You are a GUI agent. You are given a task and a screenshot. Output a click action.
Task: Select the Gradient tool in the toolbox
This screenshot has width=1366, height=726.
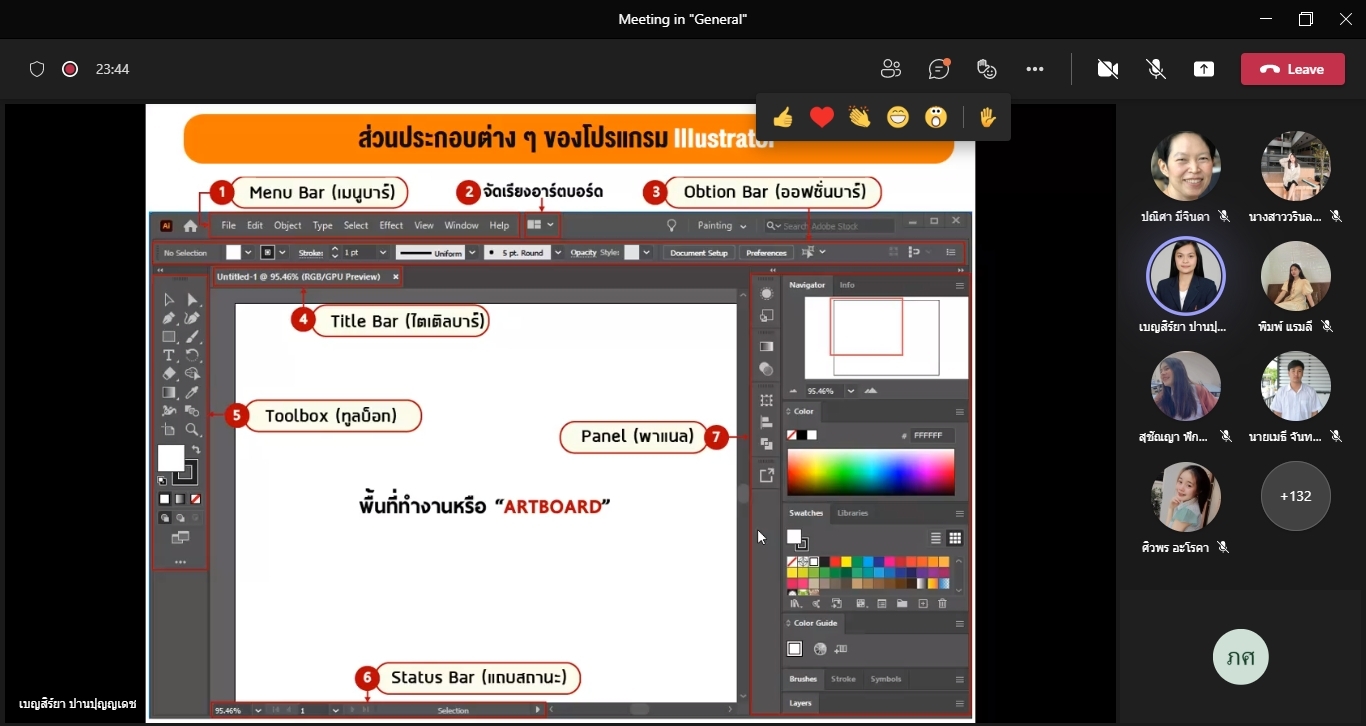(169, 392)
